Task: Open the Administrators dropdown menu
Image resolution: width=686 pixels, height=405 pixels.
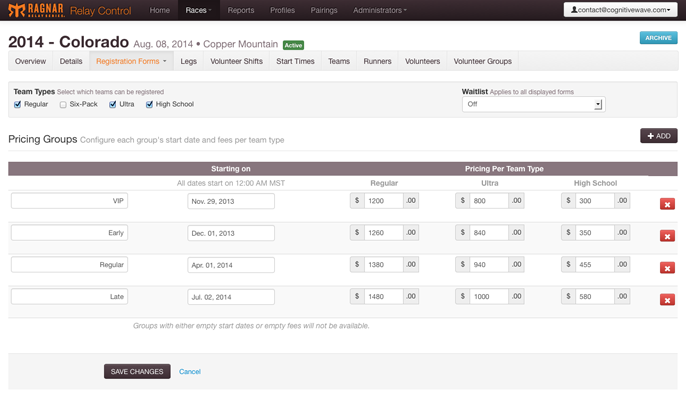Action: [x=380, y=10]
